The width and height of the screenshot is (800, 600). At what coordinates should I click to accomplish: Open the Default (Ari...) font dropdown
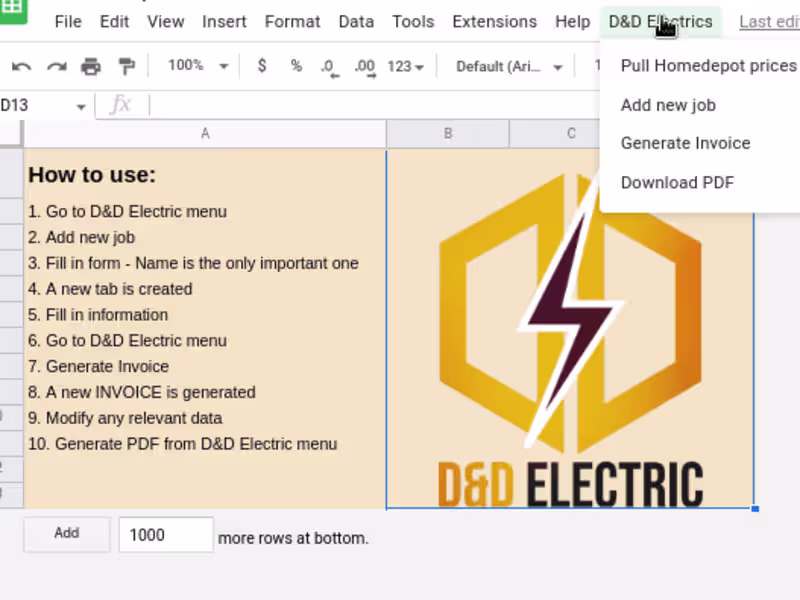pyautogui.click(x=509, y=67)
